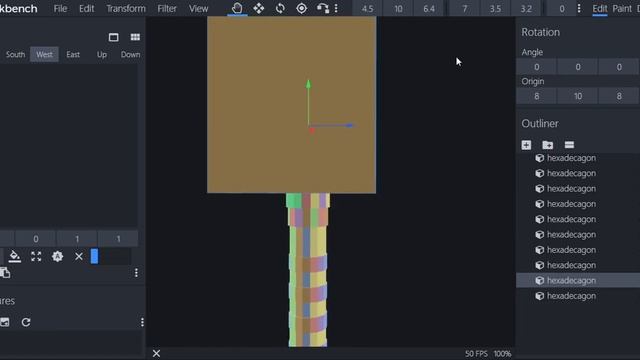Select the Down face tab
This screenshot has width=640, height=360.
click(130, 54)
